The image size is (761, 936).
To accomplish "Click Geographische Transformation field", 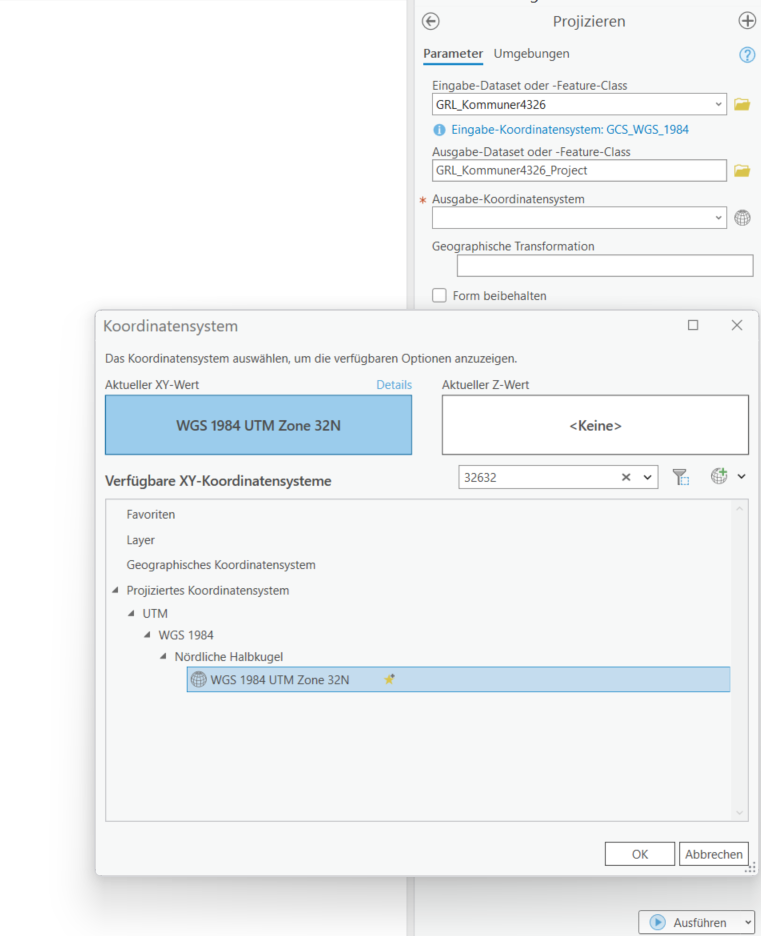I will click(x=605, y=266).
